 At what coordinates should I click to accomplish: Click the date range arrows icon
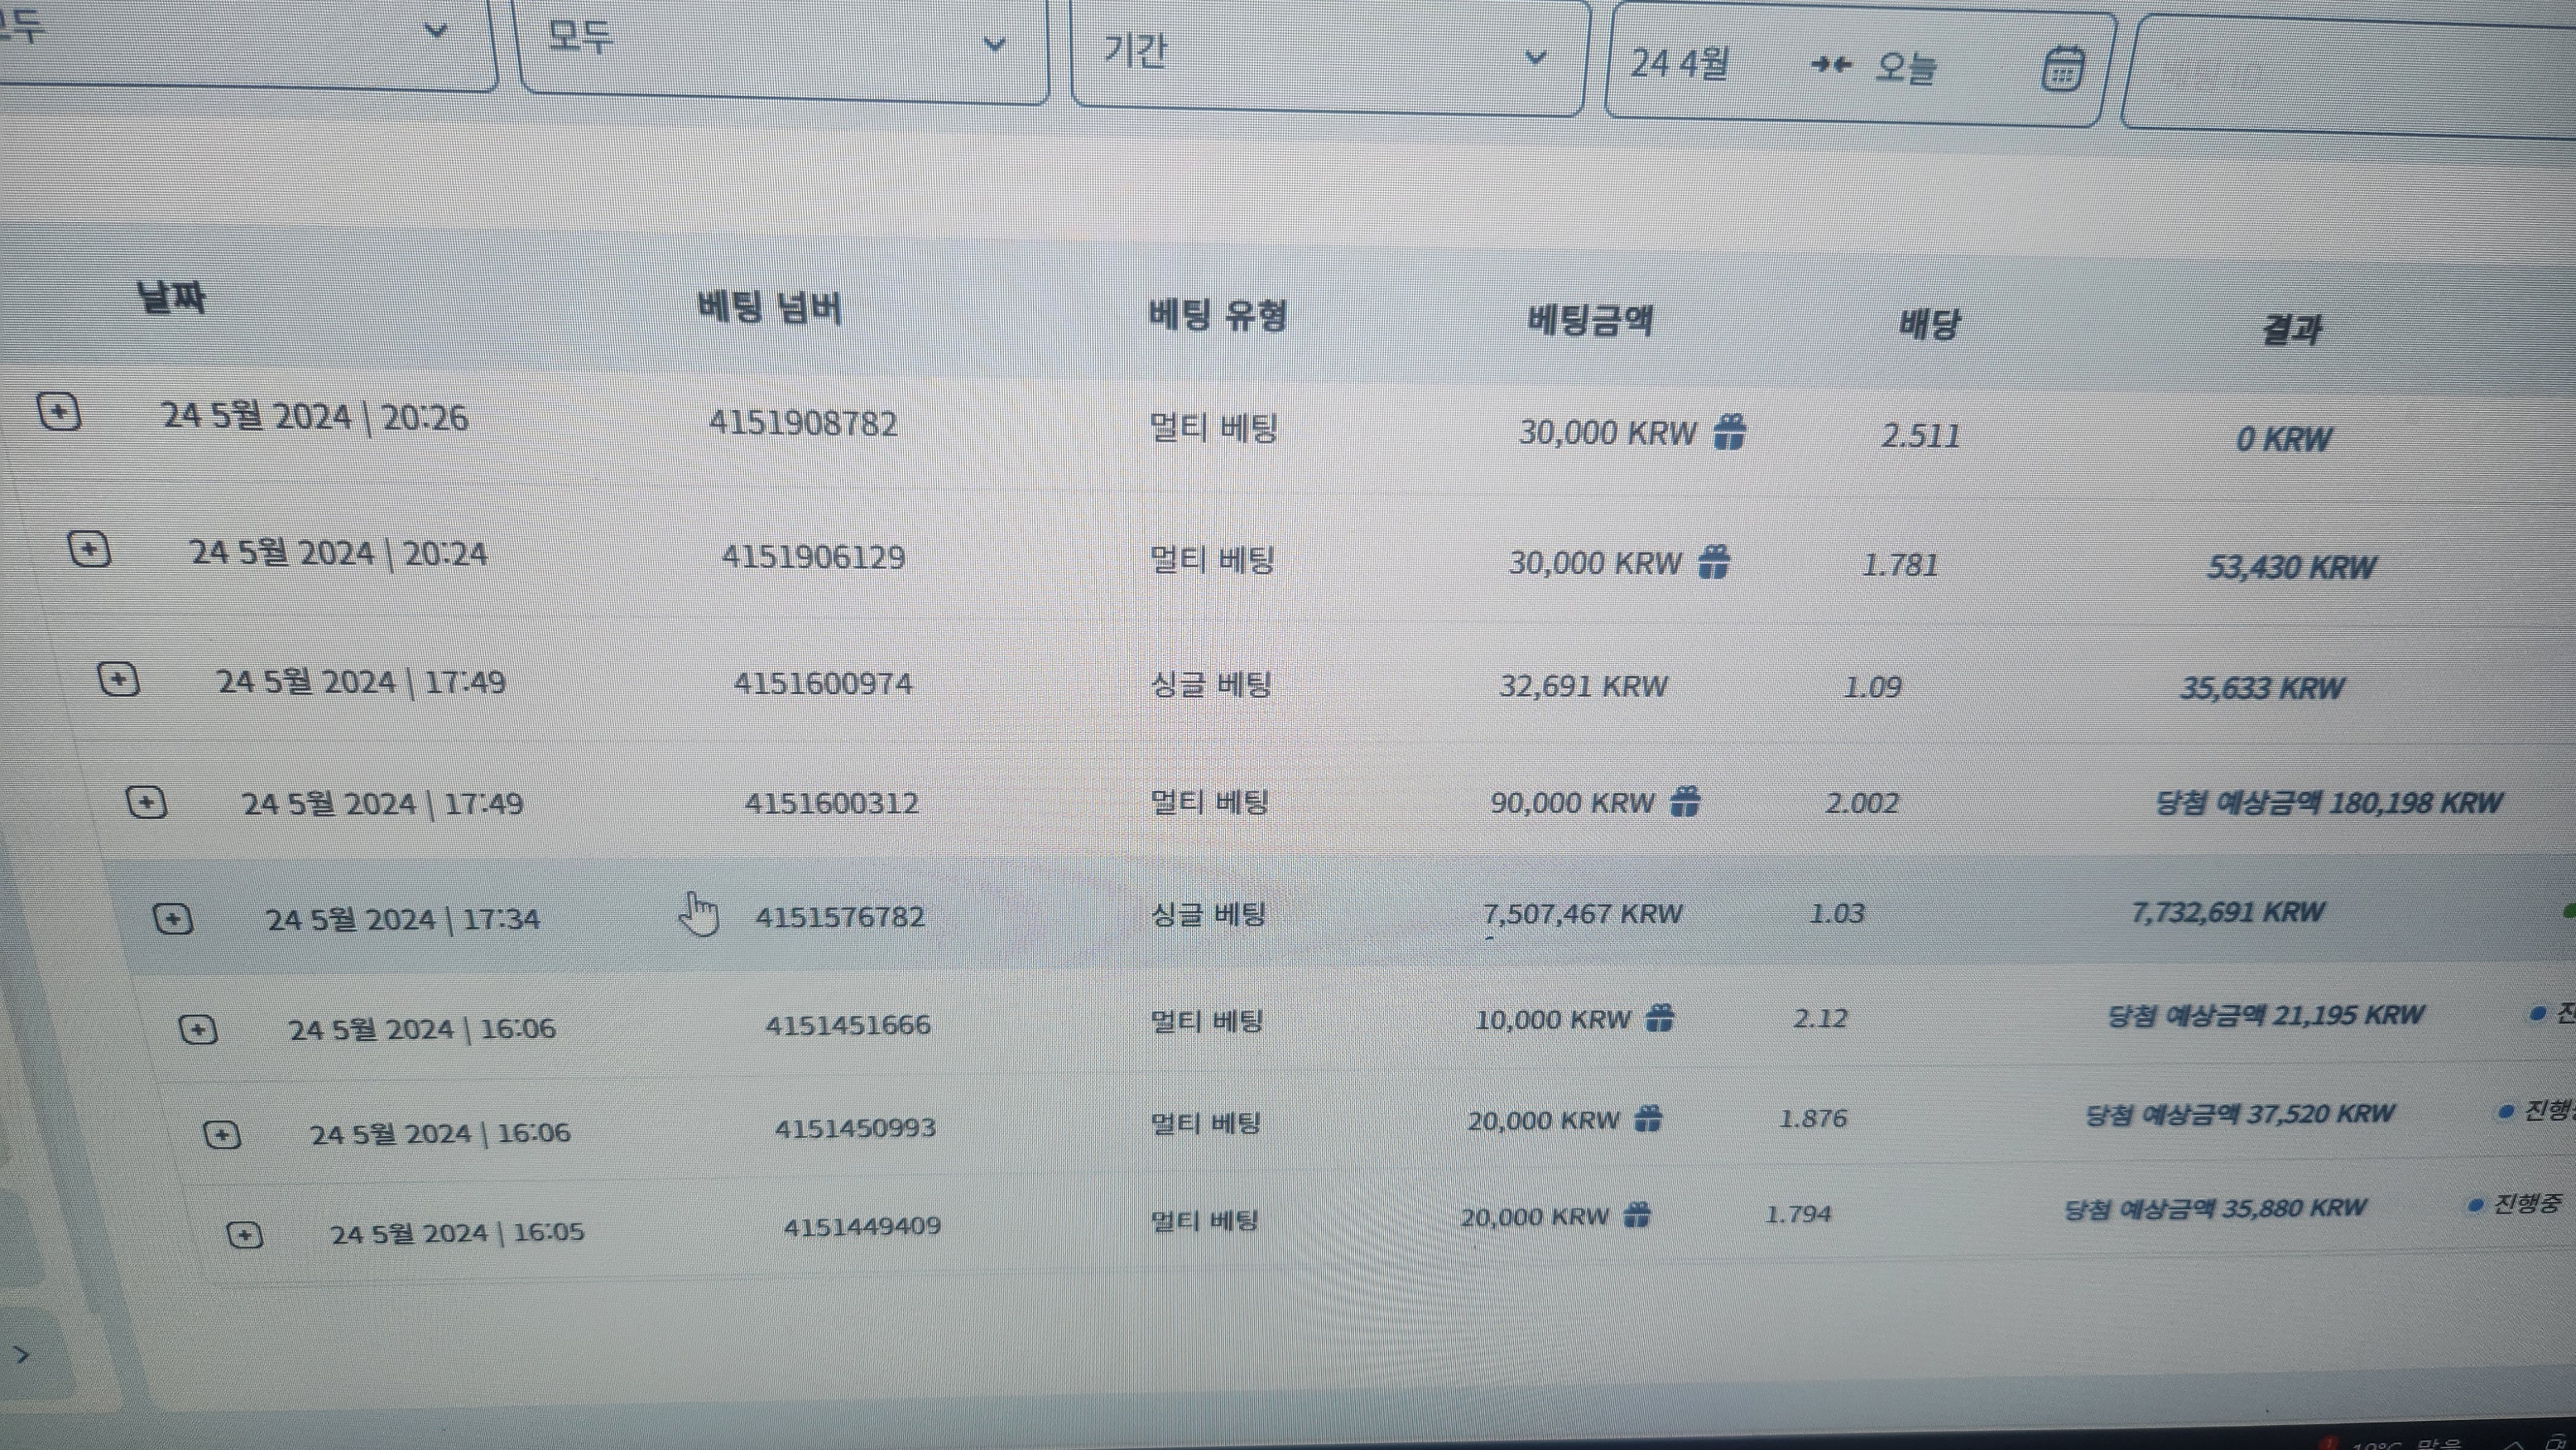pos(1831,65)
